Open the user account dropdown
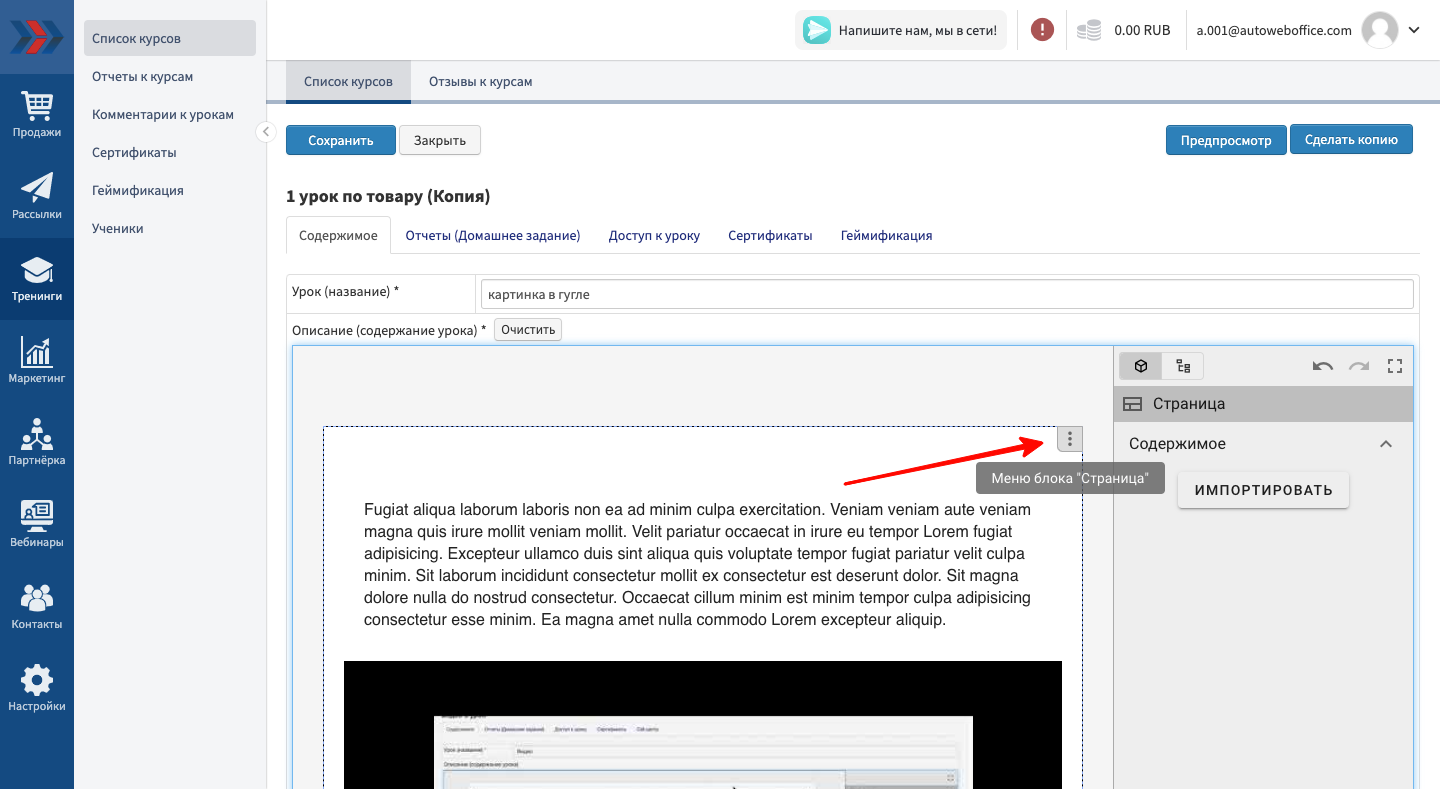This screenshot has width=1440, height=789. 1413,30
